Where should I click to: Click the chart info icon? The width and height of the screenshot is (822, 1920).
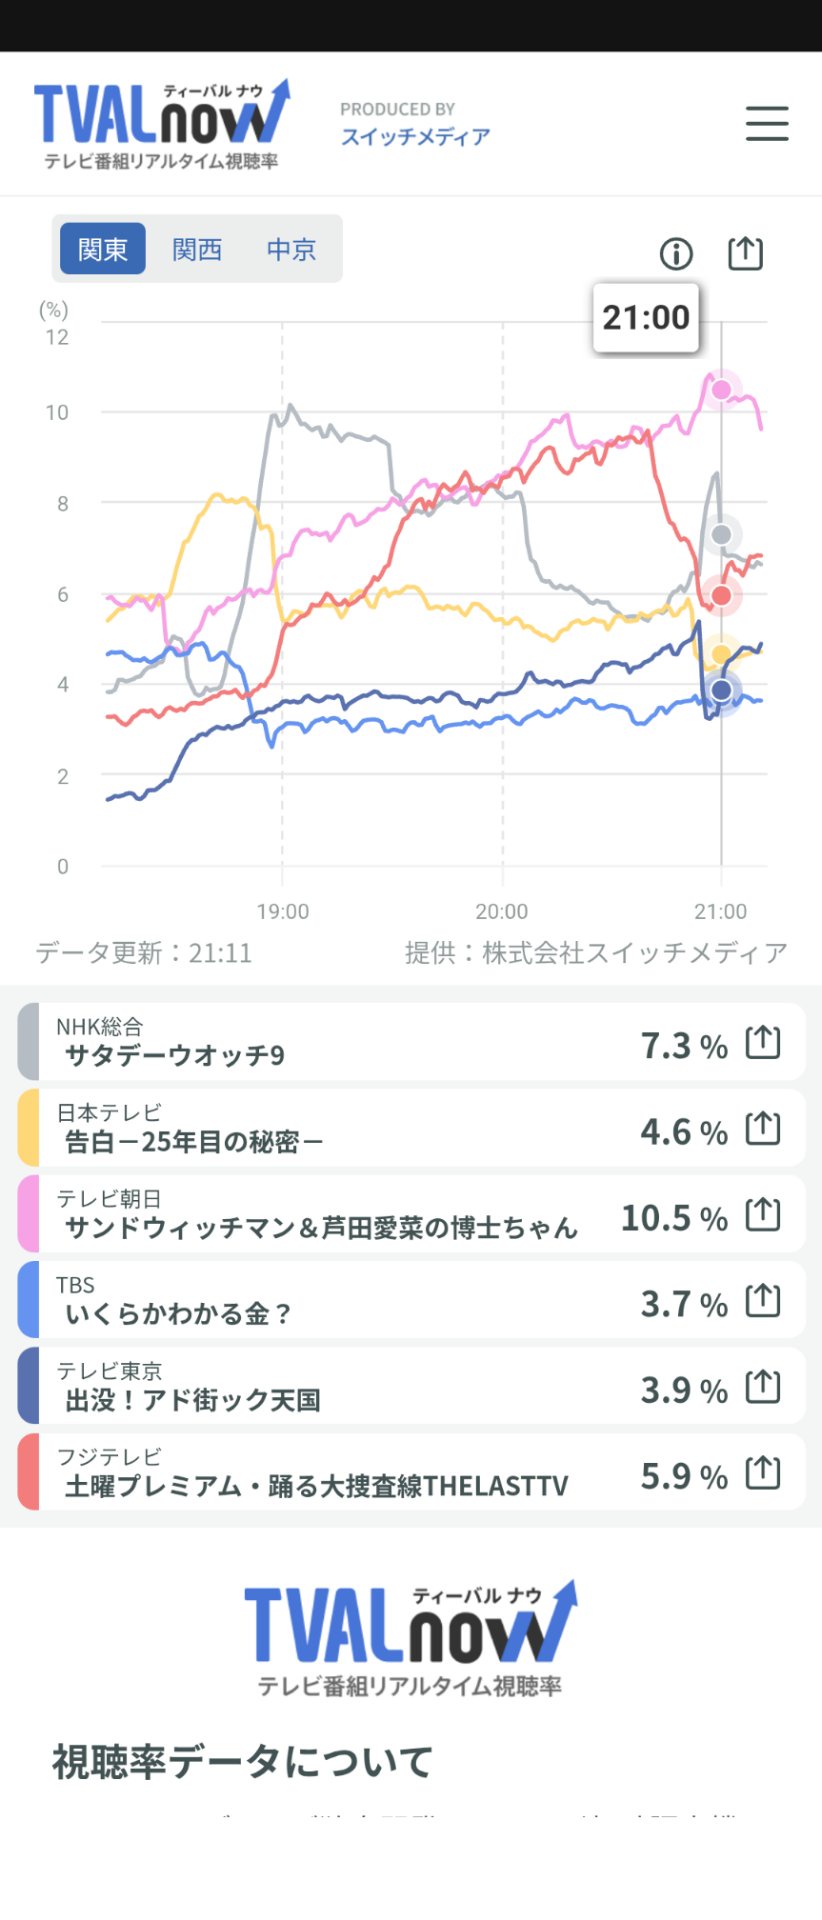tap(676, 254)
